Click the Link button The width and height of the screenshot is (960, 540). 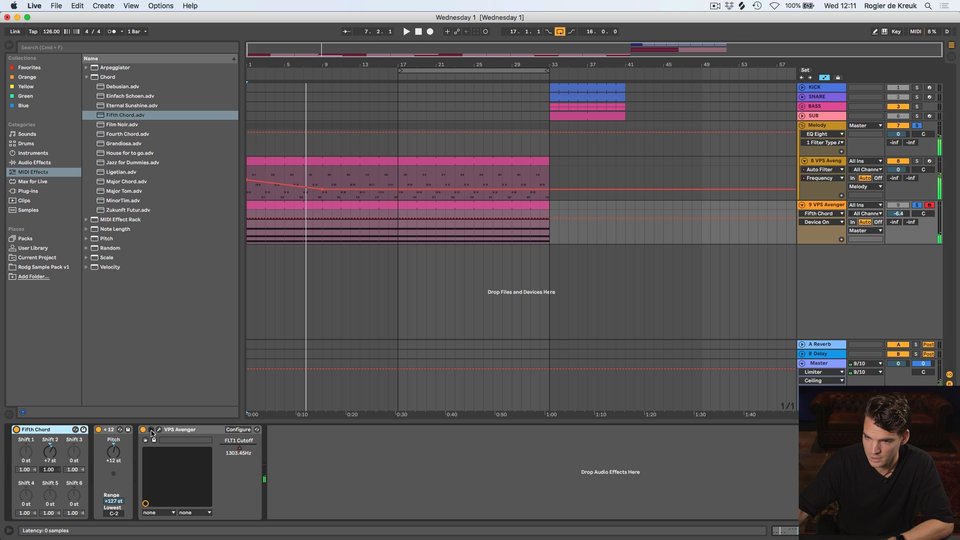(15, 31)
